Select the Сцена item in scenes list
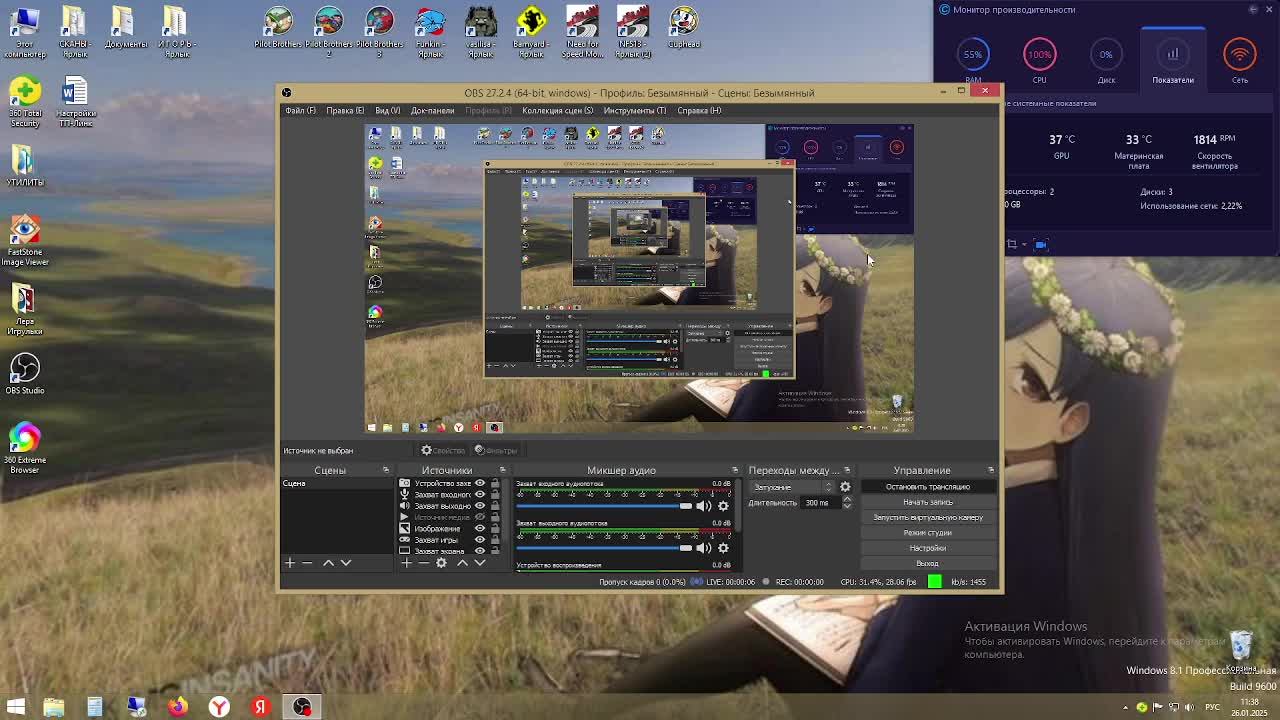This screenshot has height=720, width=1280. [x=337, y=483]
